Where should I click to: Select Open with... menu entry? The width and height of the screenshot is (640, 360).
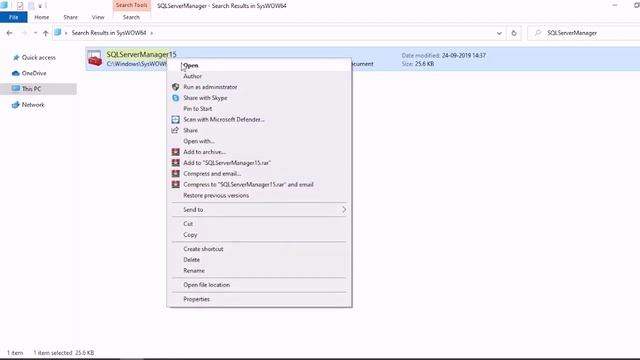(259, 141)
